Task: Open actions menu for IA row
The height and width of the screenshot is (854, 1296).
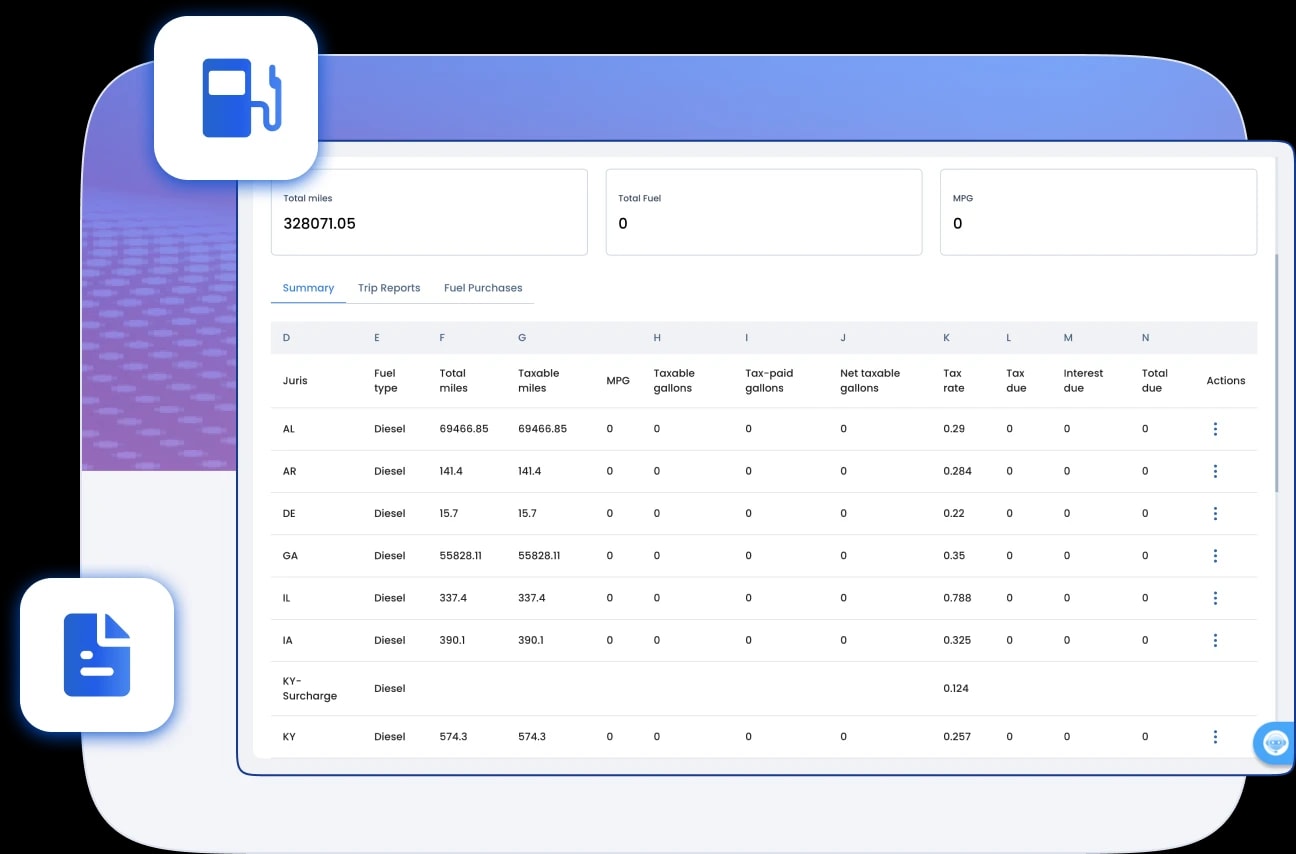Action: click(x=1215, y=640)
